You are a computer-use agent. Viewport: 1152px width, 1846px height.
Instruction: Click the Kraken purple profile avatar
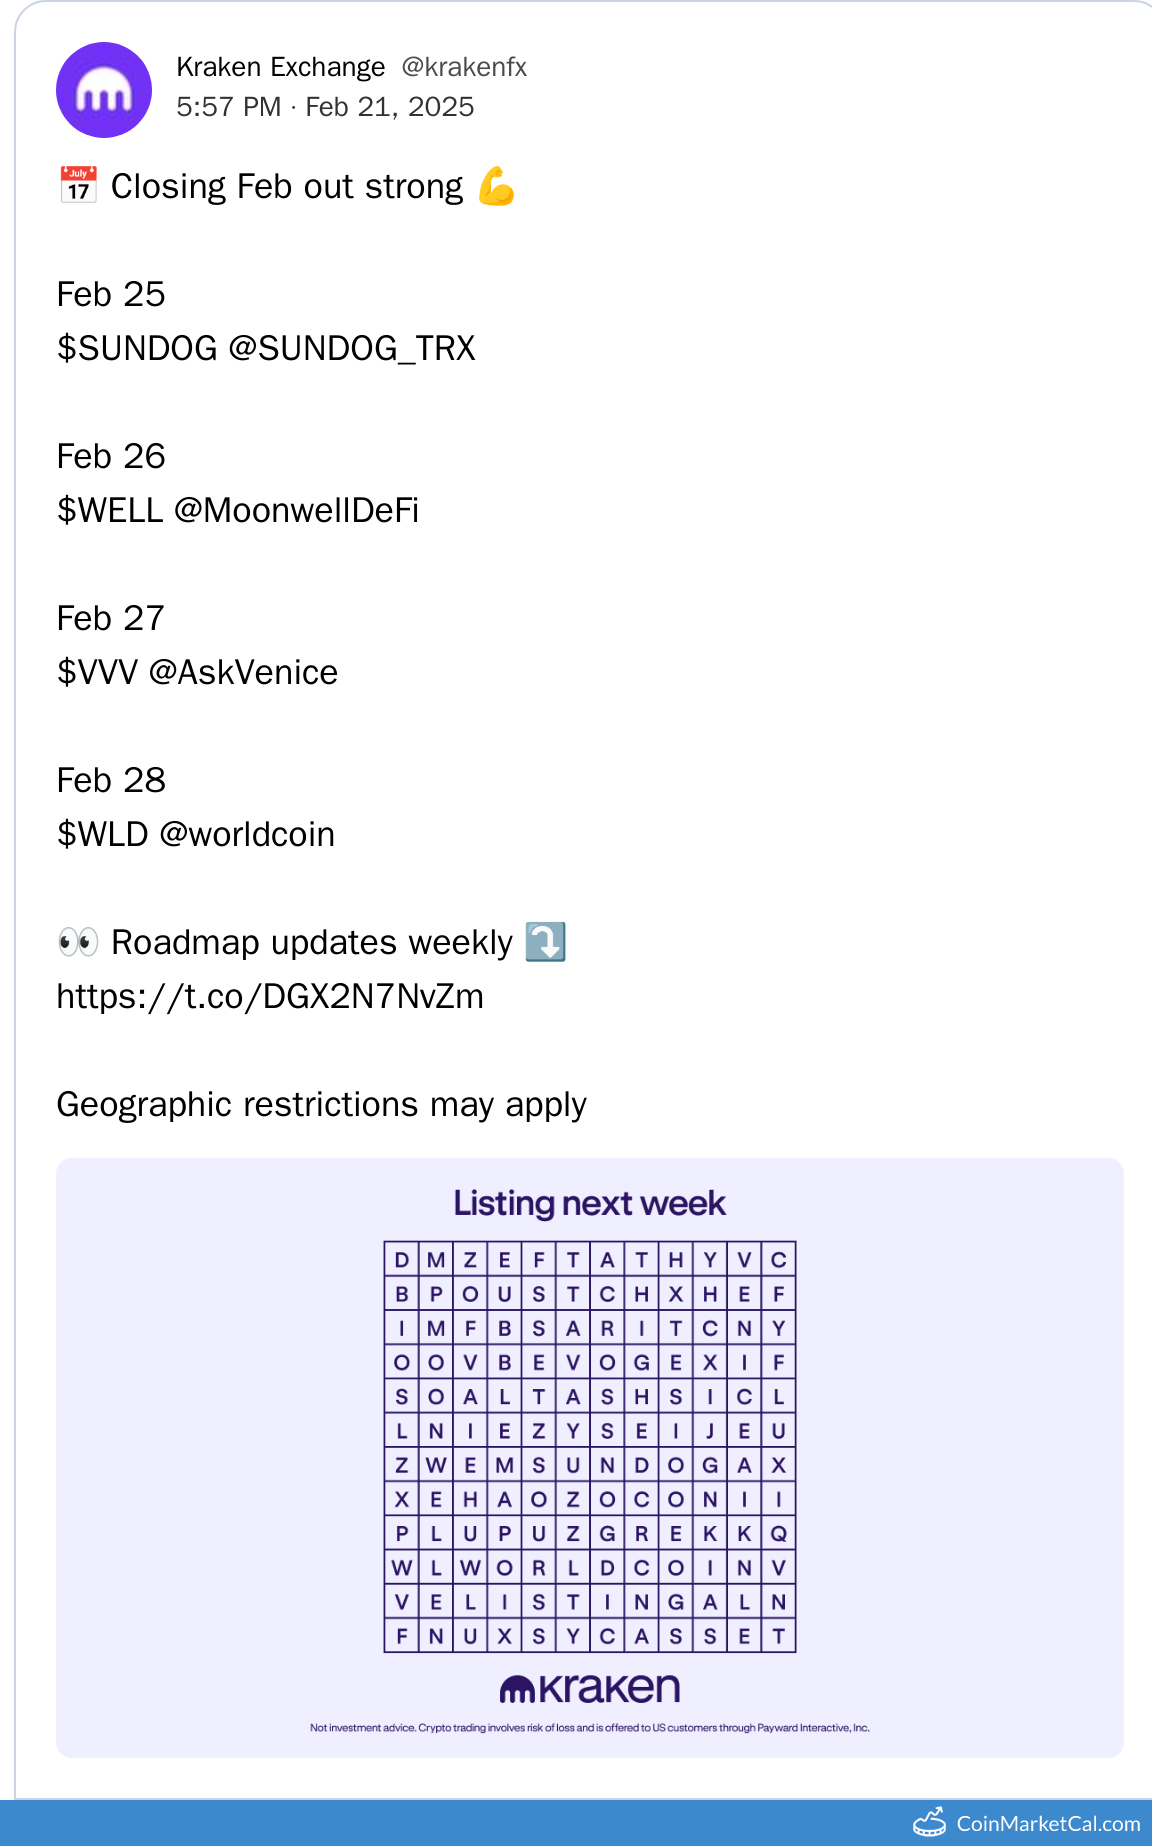point(104,90)
